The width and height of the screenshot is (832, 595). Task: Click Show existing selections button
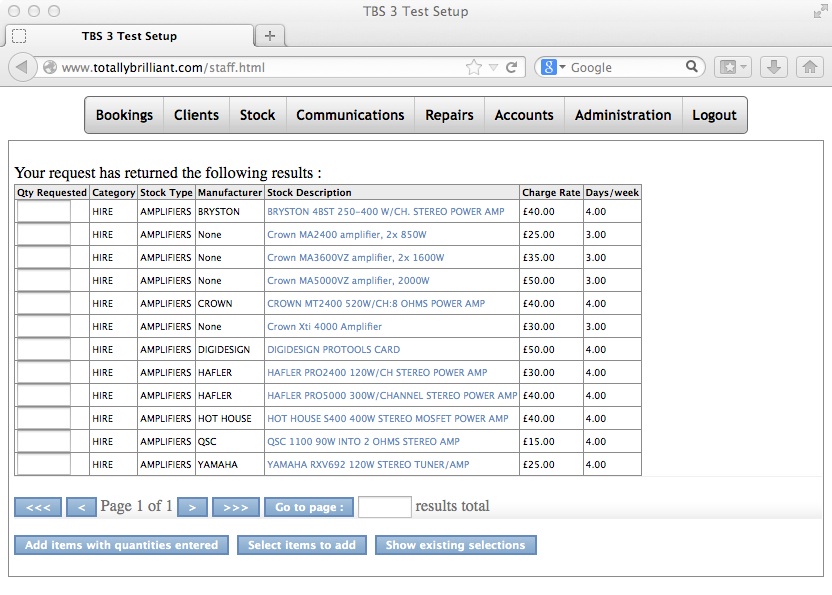pyautogui.click(x=455, y=545)
